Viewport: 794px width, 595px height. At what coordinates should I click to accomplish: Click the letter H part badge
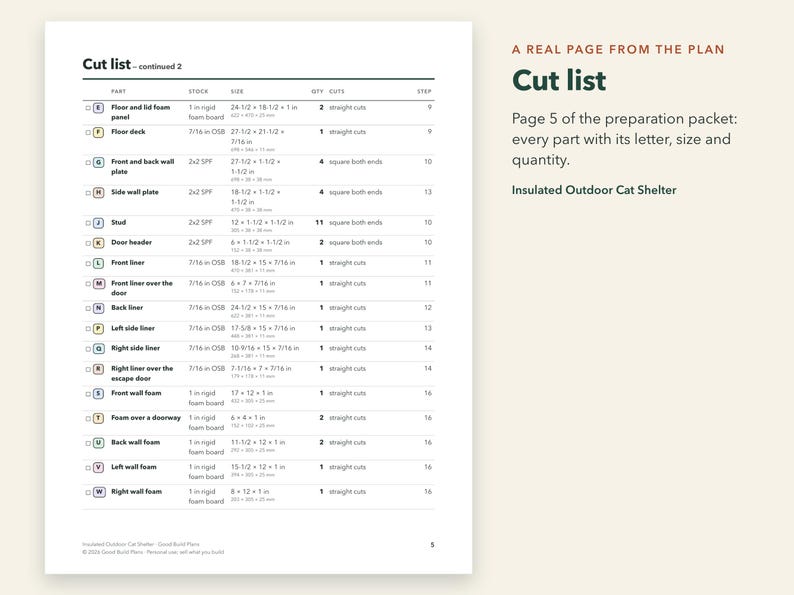[99, 192]
